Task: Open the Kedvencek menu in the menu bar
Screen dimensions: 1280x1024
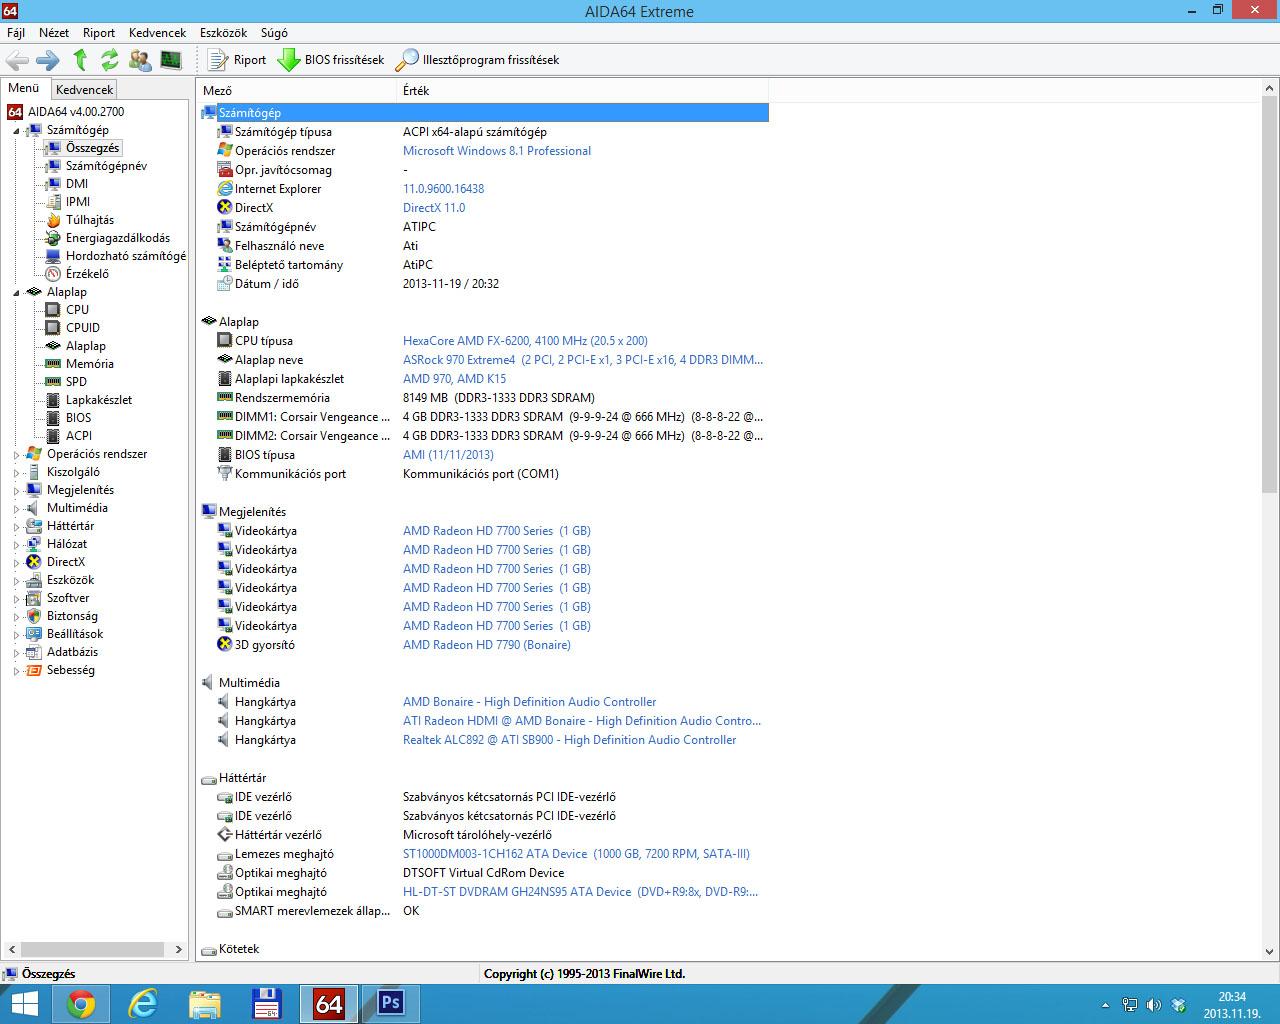Action: [x=157, y=33]
